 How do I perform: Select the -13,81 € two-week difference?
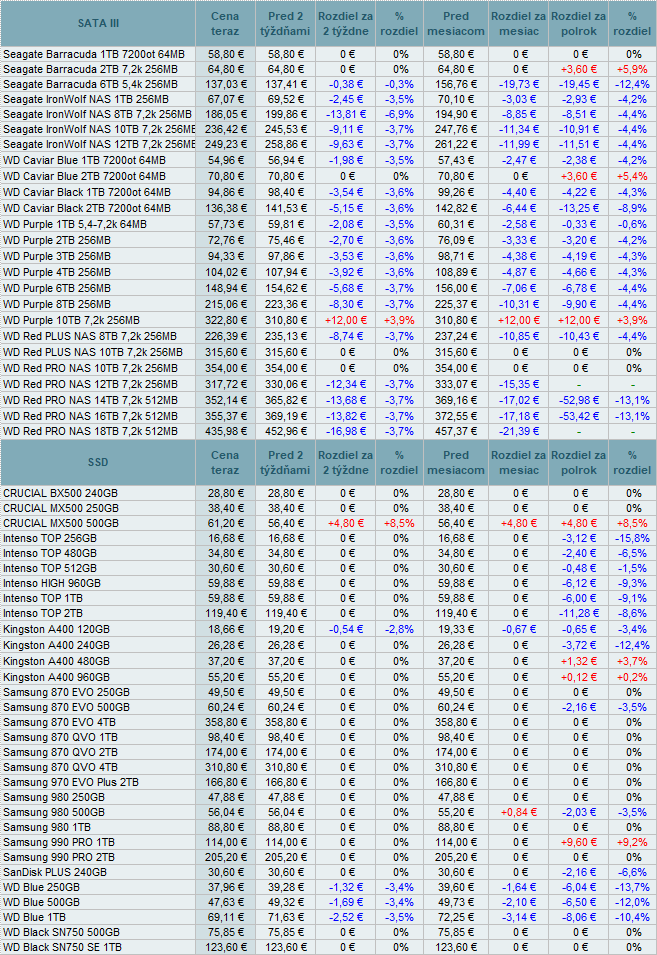pyautogui.click(x=346, y=114)
